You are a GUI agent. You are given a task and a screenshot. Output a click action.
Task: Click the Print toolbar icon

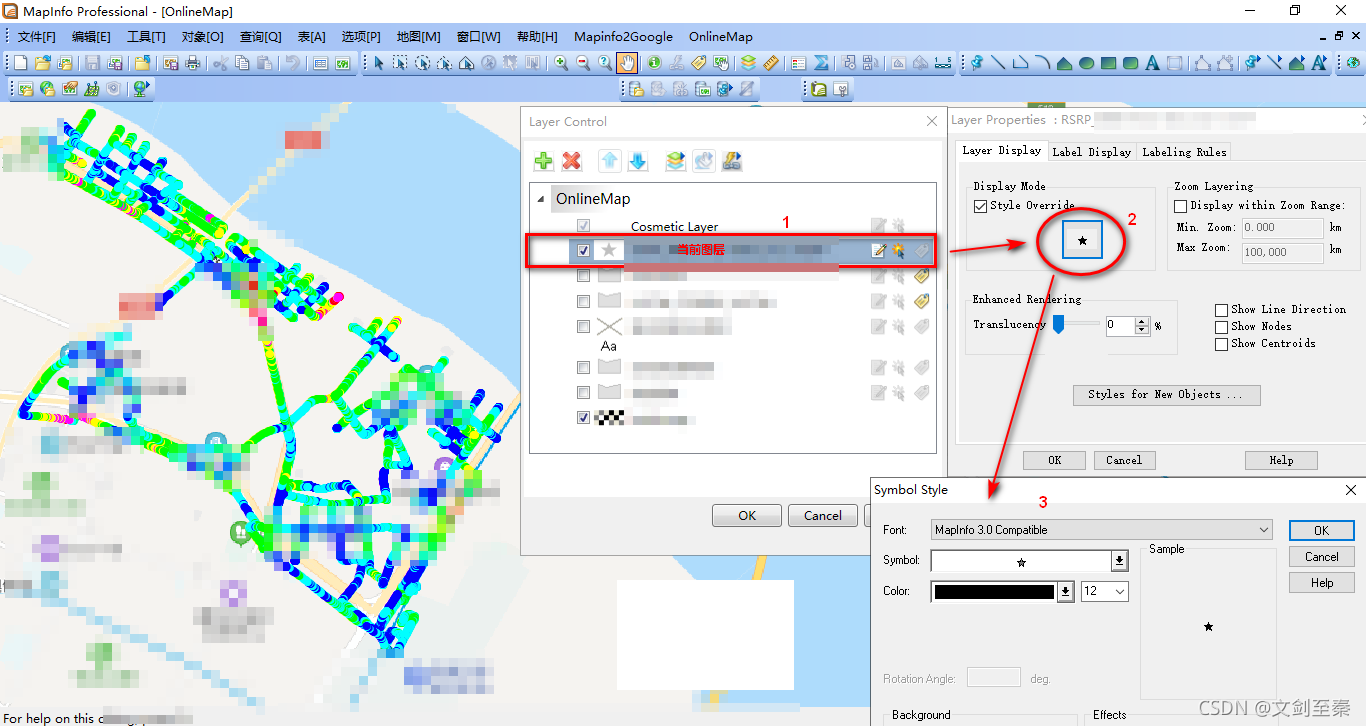(x=192, y=63)
